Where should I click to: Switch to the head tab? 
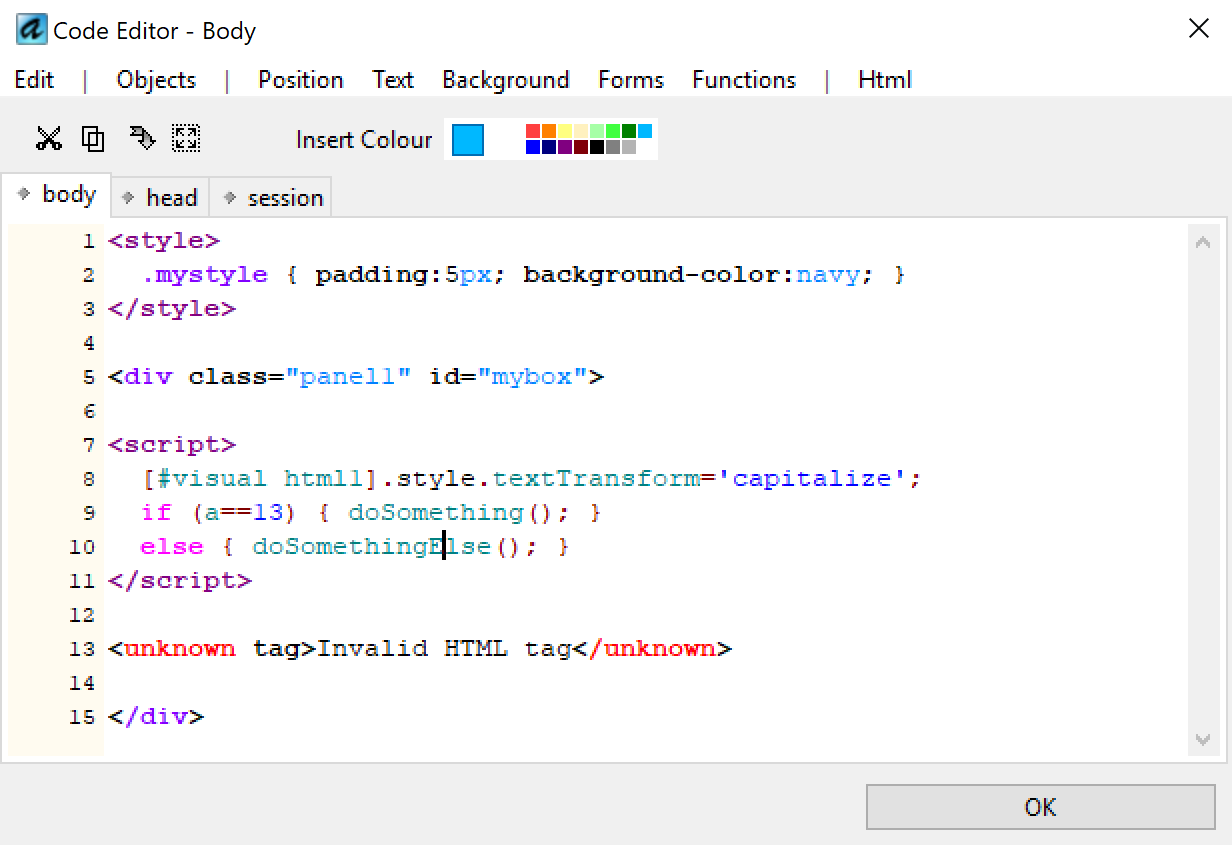(x=160, y=198)
